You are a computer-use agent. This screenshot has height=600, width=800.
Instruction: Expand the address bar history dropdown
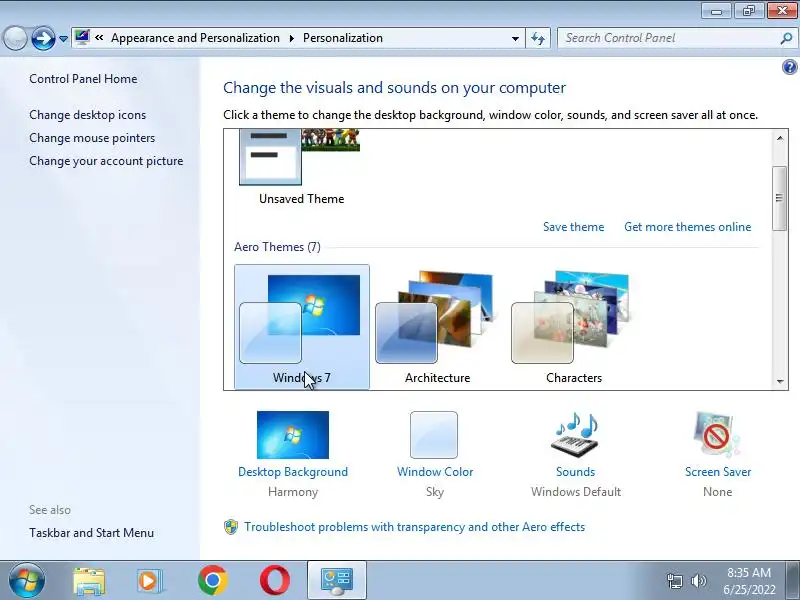[515, 38]
